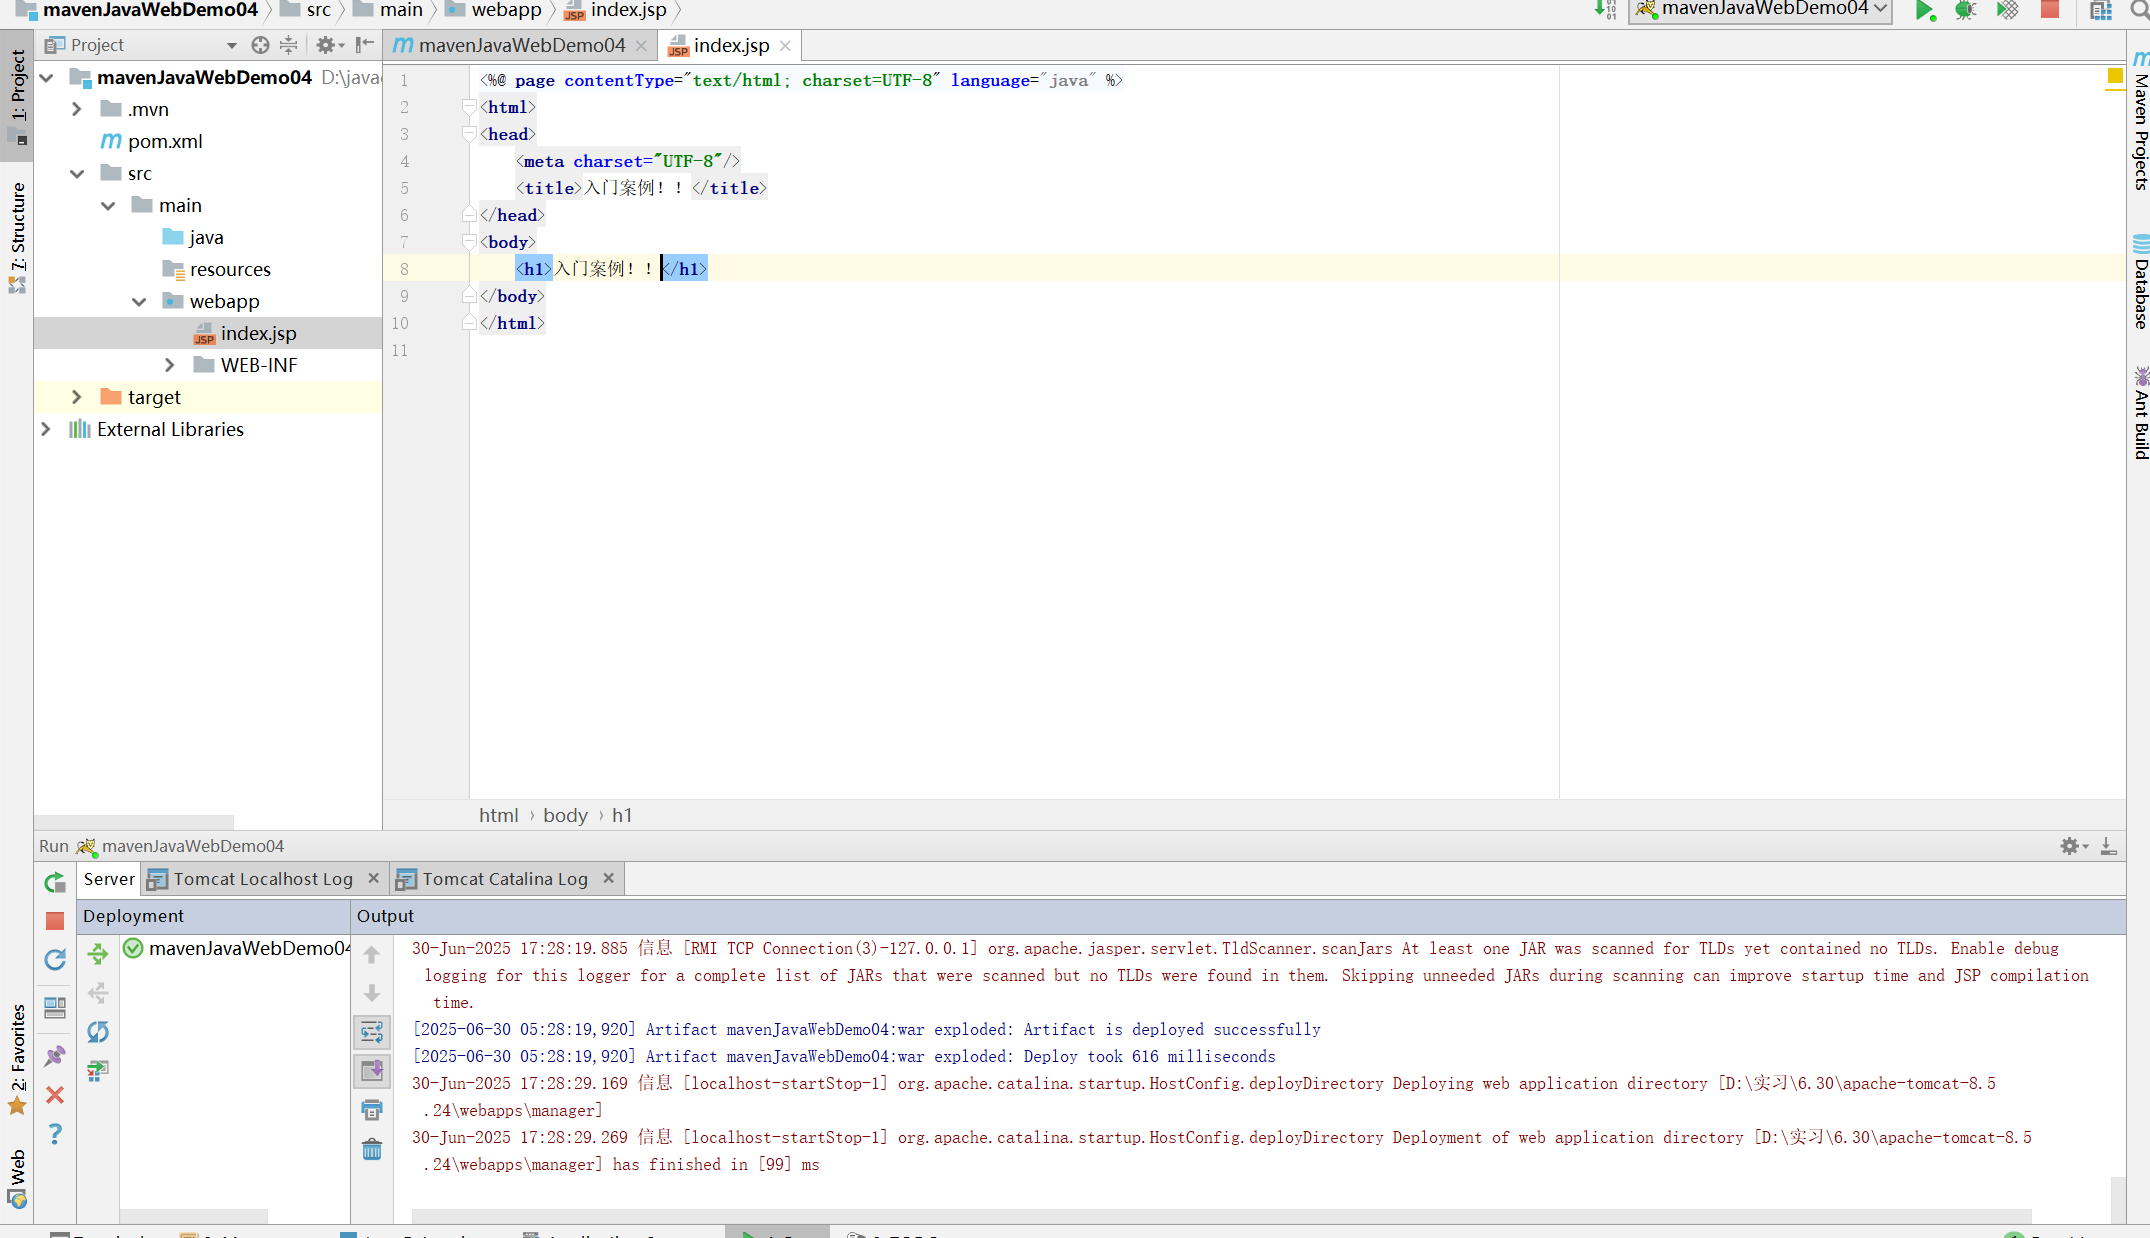Screen dimensions: 2150x1238
Task: Expand the WEB-INF folder
Action: coord(170,365)
